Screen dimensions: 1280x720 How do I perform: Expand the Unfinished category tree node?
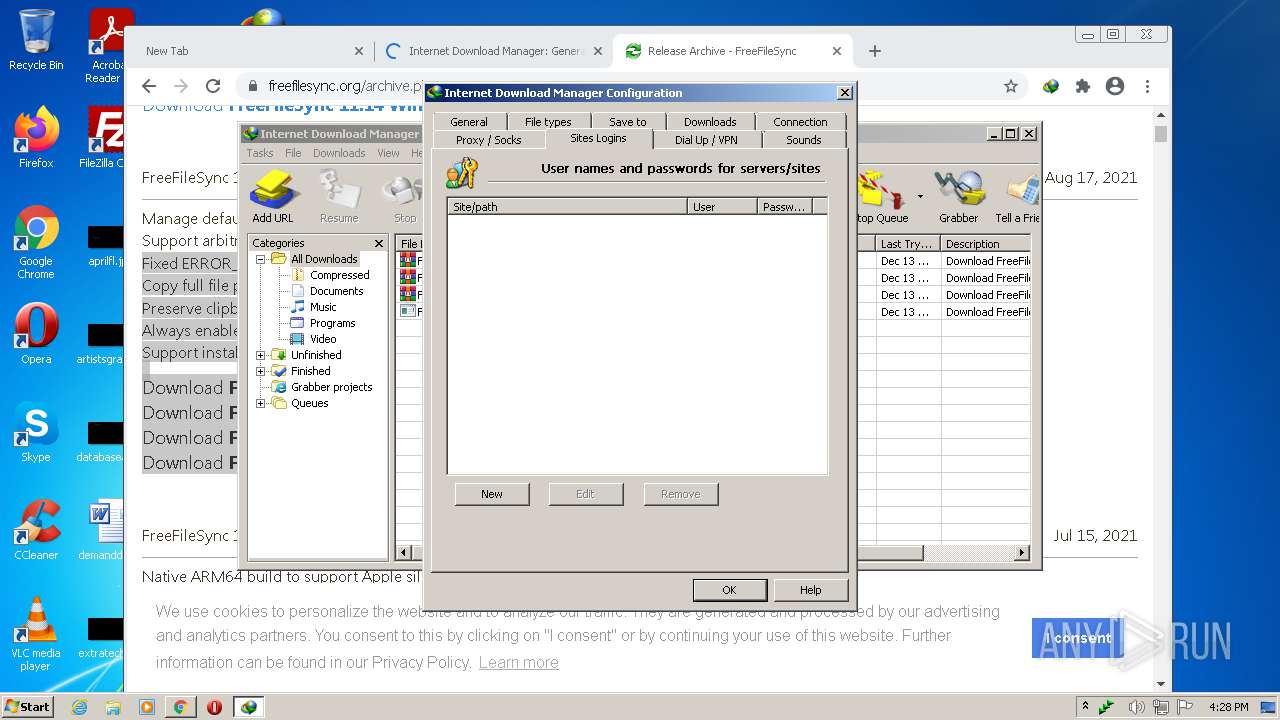(261, 355)
